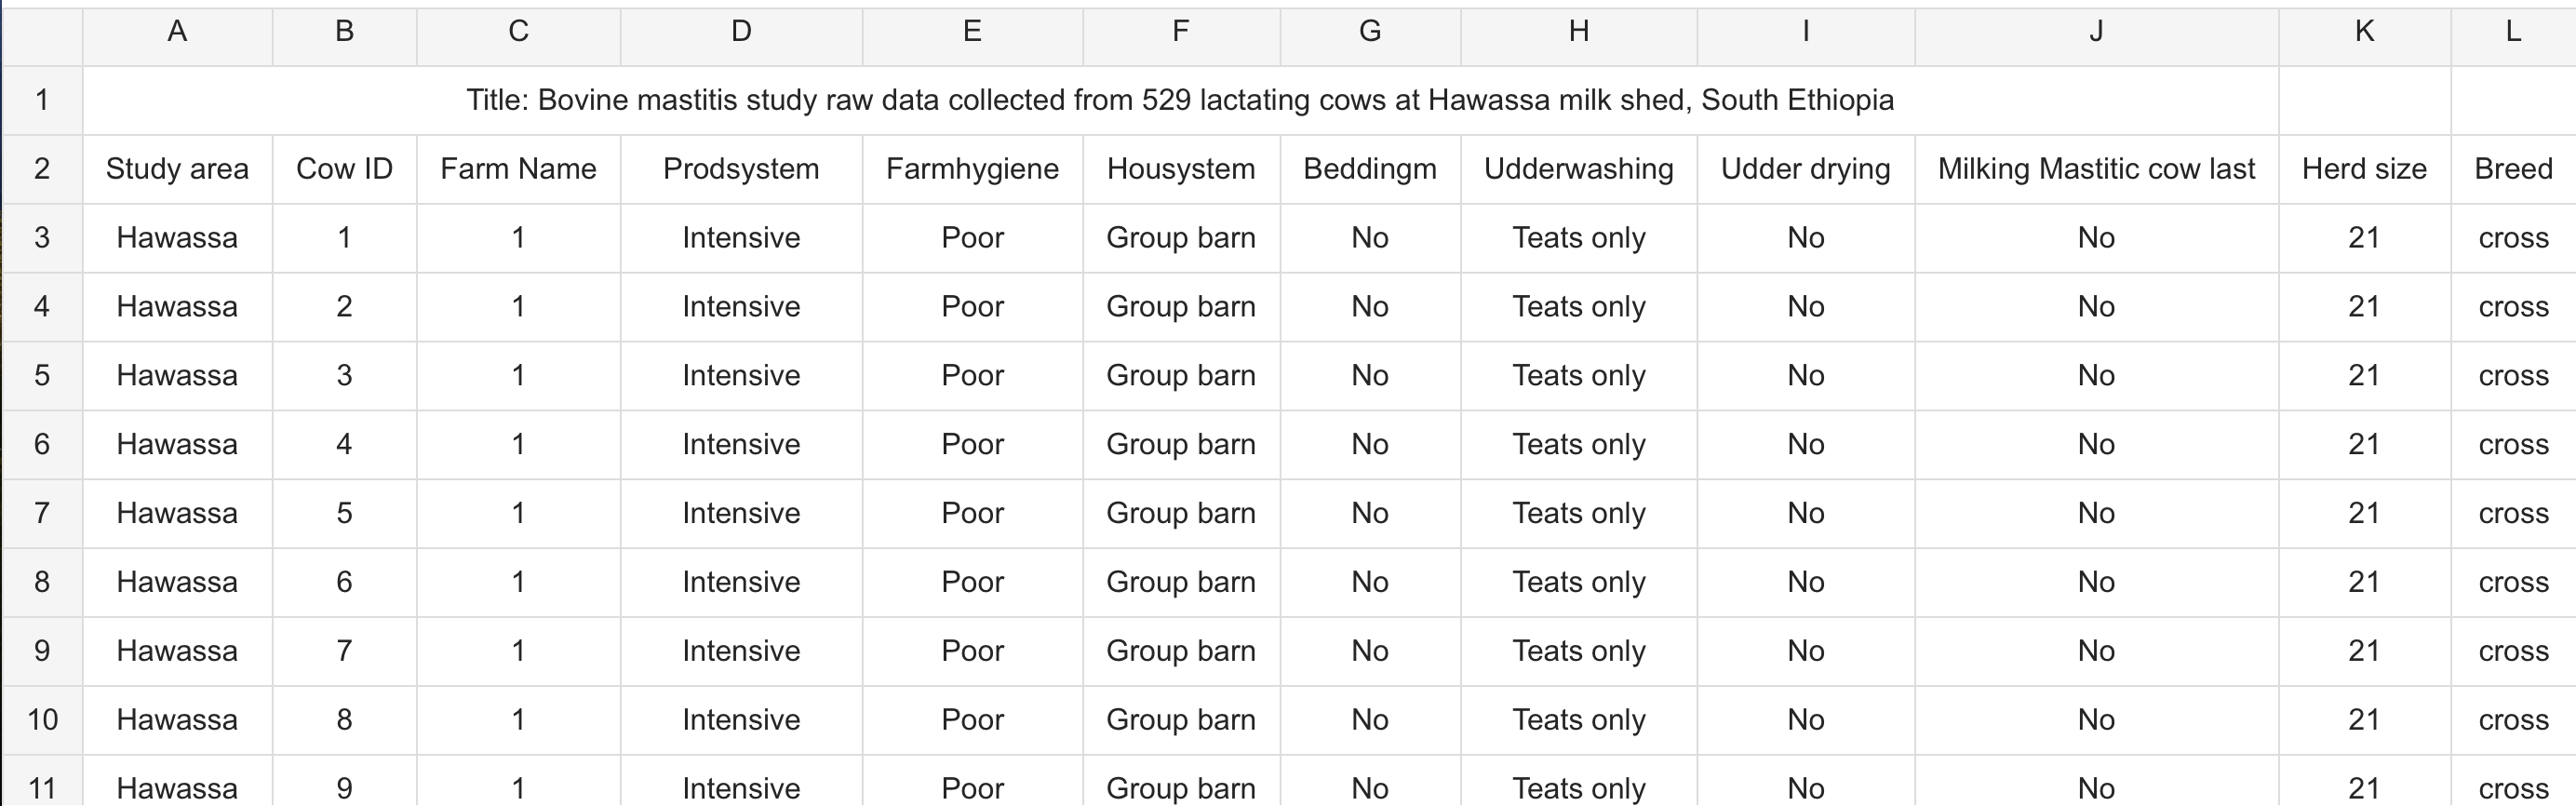This screenshot has height=806, width=2576.
Task: Select column A header
Action: (177, 32)
